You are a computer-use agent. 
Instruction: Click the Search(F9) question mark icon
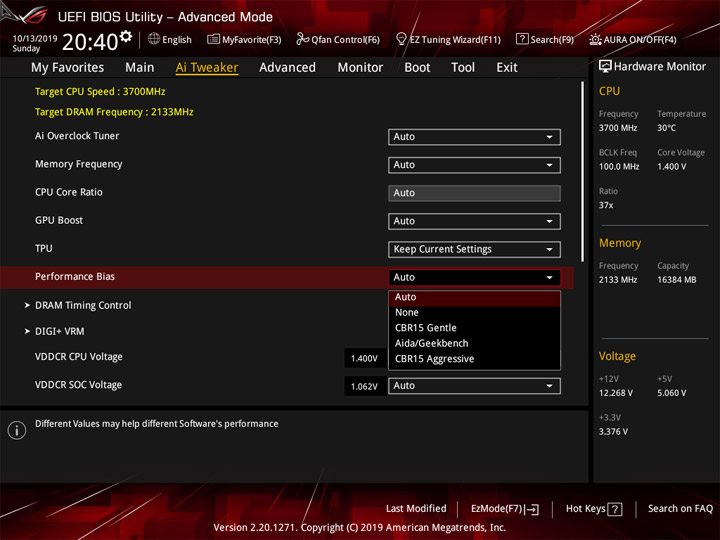pyautogui.click(x=522, y=39)
